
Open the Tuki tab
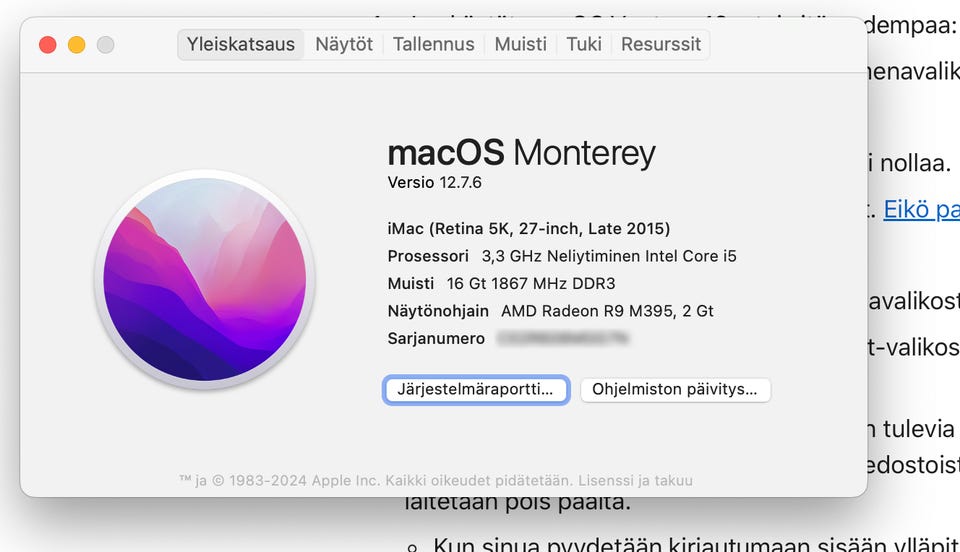tap(584, 44)
